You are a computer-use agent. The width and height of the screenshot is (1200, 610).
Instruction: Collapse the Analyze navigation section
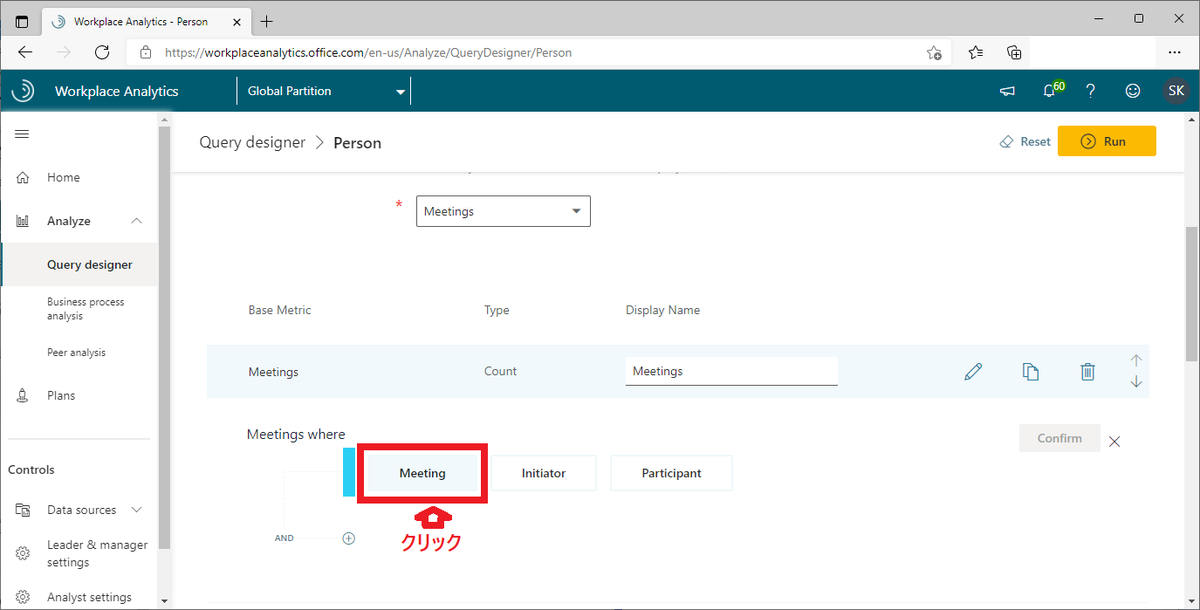137,221
